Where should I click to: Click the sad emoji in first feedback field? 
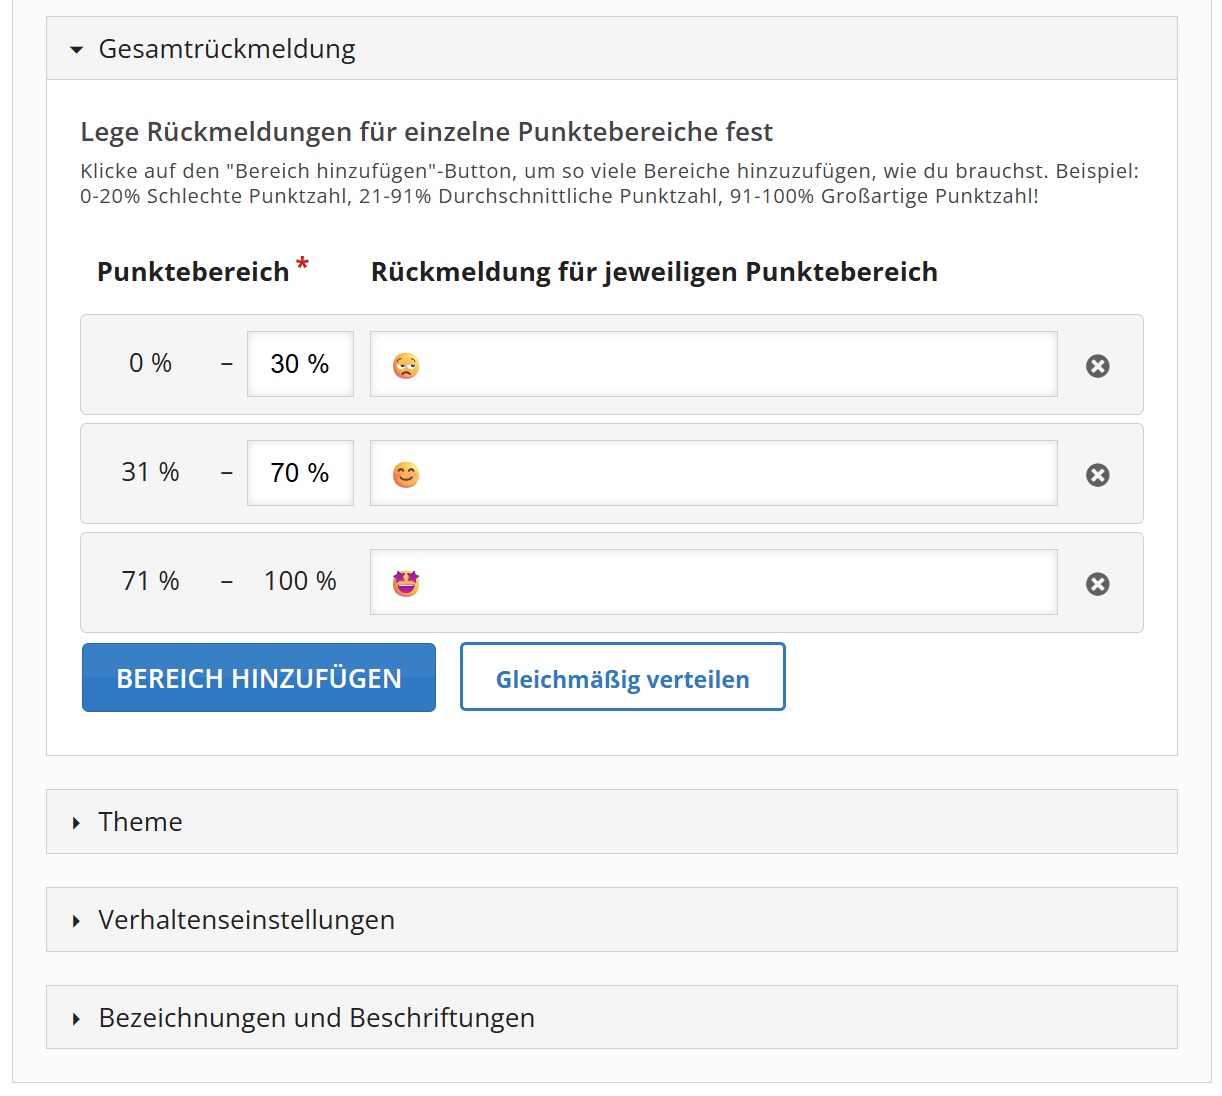(406, 366)
